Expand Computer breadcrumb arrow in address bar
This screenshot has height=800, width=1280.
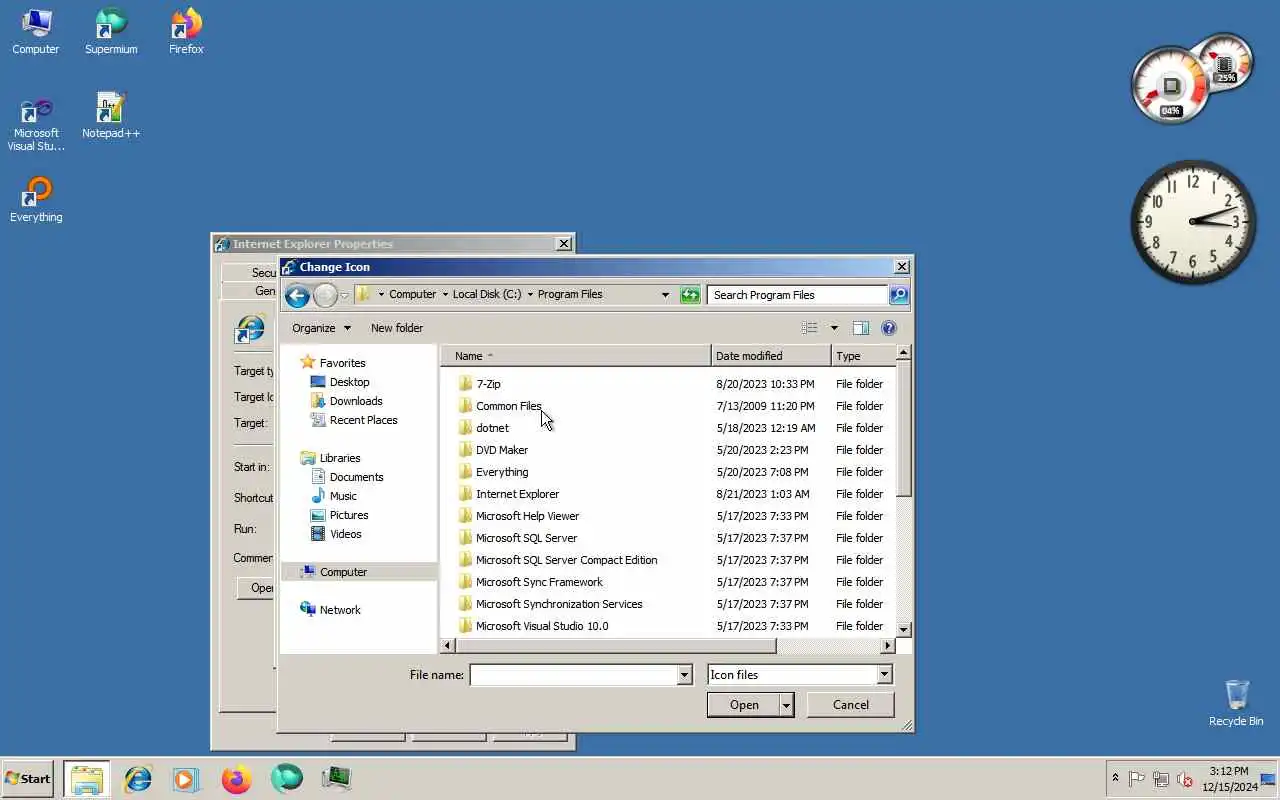(445, 295)
